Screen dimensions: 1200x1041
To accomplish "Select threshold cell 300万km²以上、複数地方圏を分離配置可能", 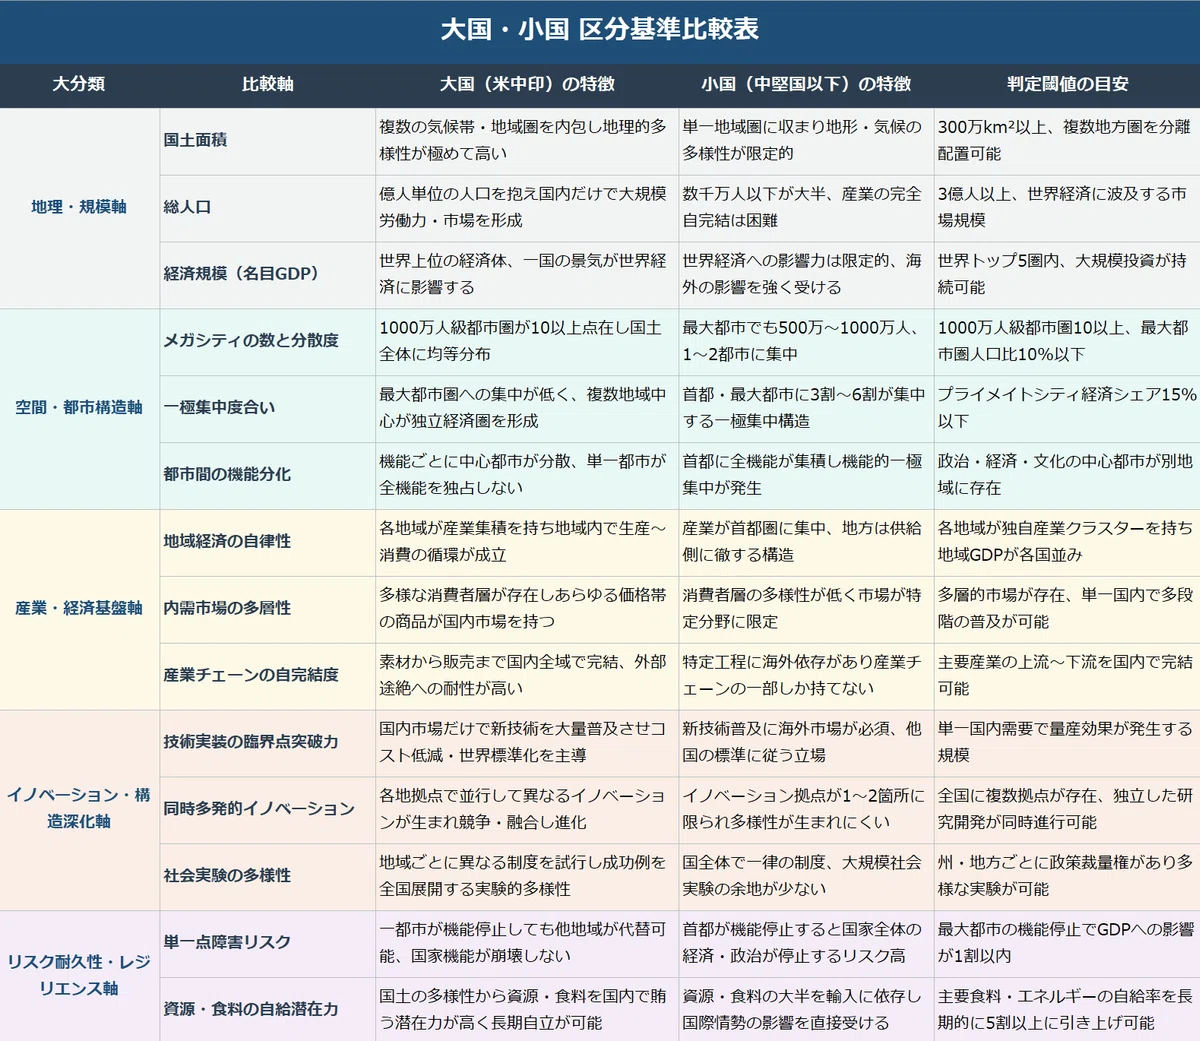I will tap(1067, 141).
